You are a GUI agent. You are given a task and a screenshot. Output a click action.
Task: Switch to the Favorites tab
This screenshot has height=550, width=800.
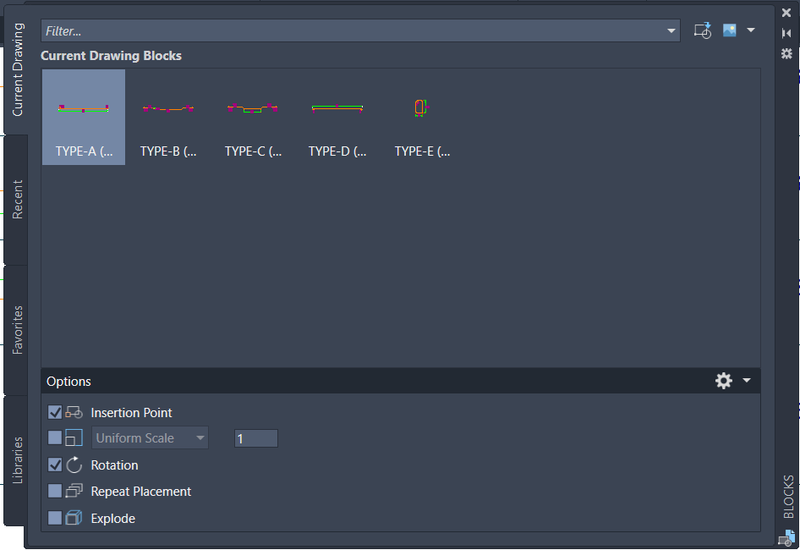click(17, 330)
